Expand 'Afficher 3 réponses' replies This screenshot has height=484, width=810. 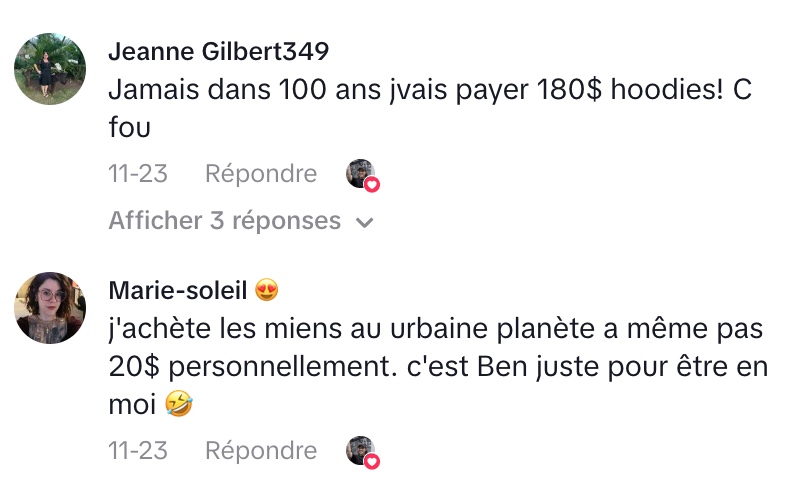click(225, 220)
